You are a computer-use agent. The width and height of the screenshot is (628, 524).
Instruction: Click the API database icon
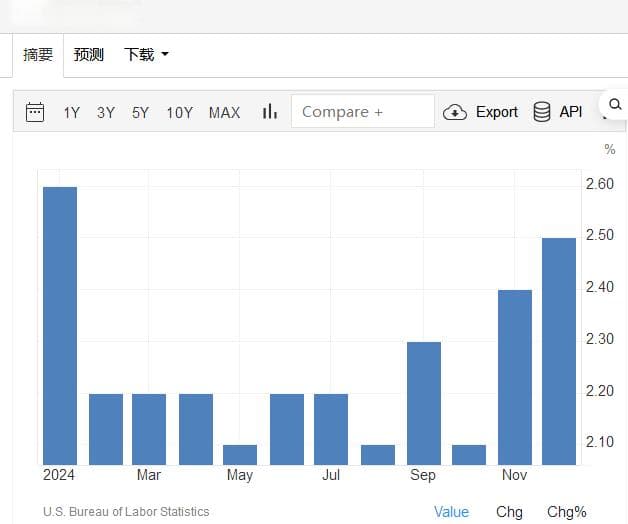[541, 112]
